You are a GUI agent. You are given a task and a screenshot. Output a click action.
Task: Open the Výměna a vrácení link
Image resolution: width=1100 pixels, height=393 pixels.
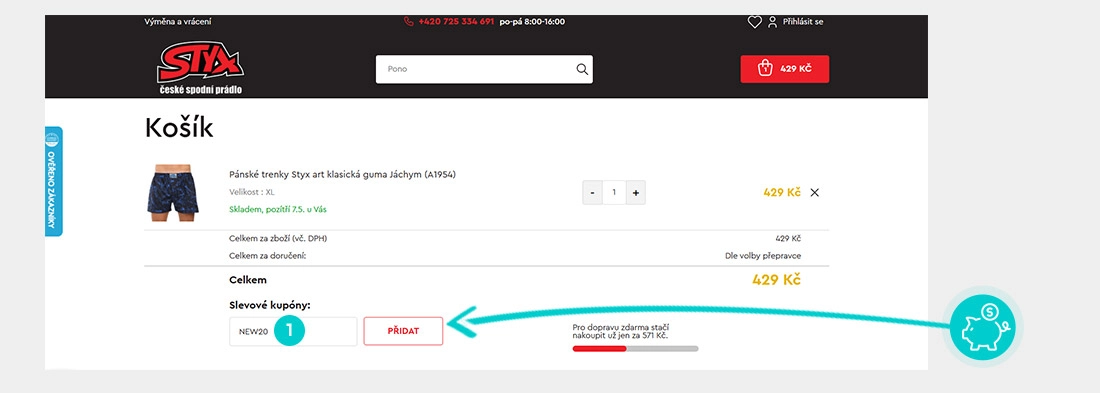tap(177, 22)
